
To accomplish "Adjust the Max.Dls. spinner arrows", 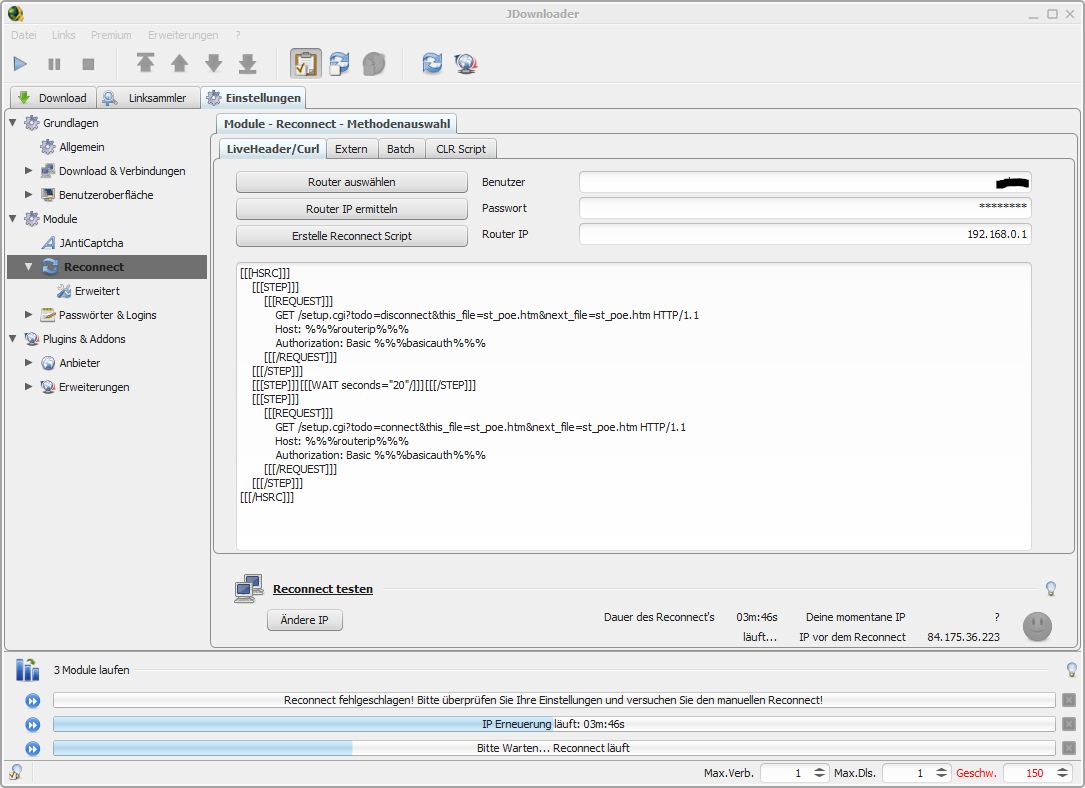I will [941, 773].
